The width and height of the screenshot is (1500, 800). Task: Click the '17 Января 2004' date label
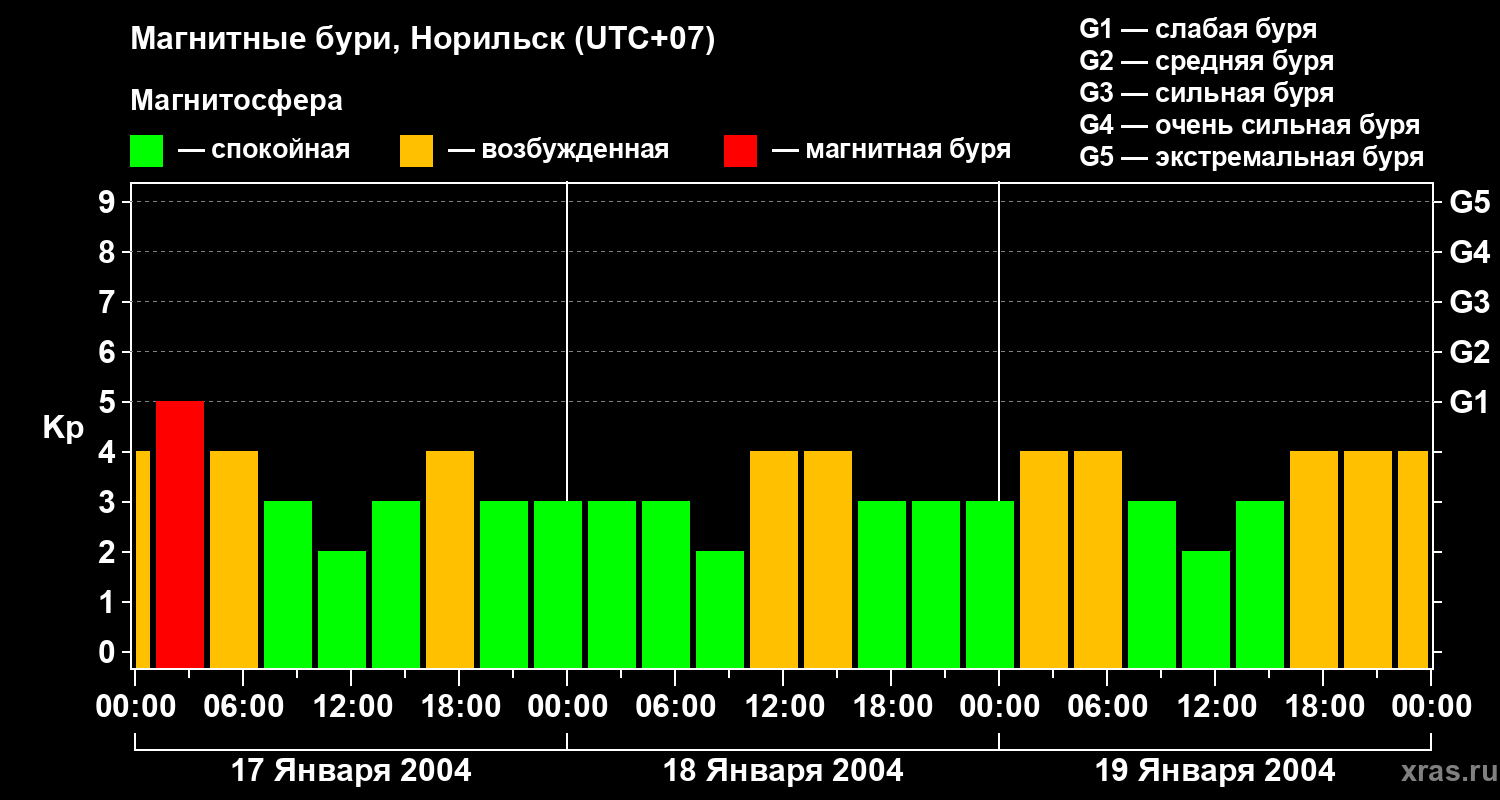click(351, 771)
